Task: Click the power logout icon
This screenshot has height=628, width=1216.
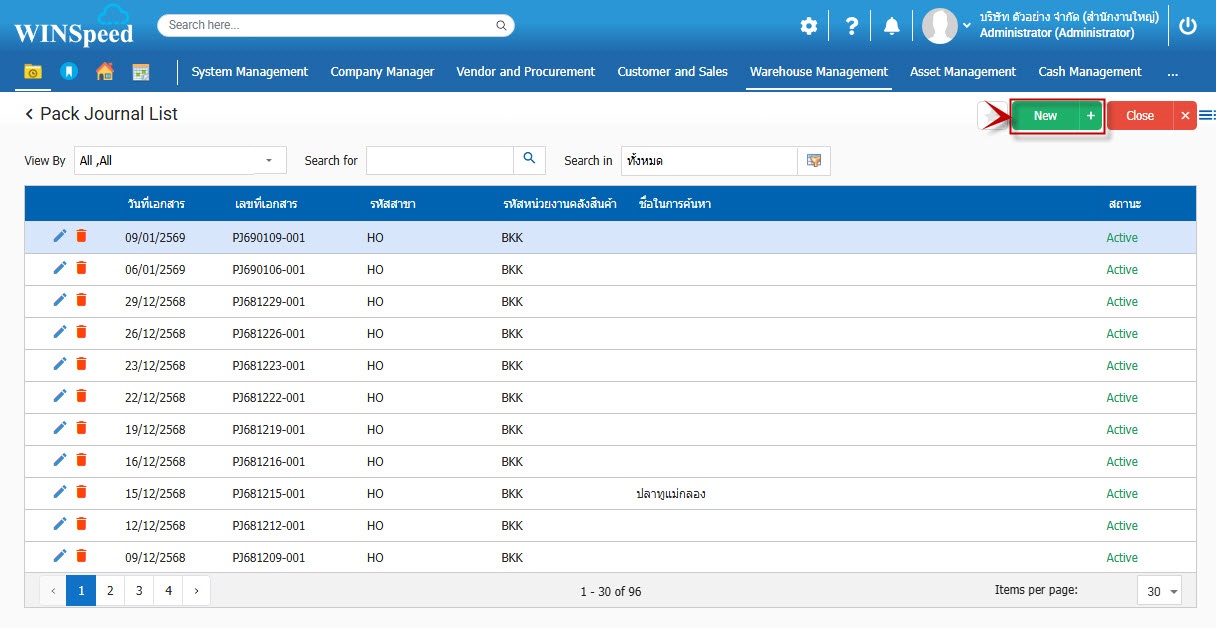Action: 1188,27
